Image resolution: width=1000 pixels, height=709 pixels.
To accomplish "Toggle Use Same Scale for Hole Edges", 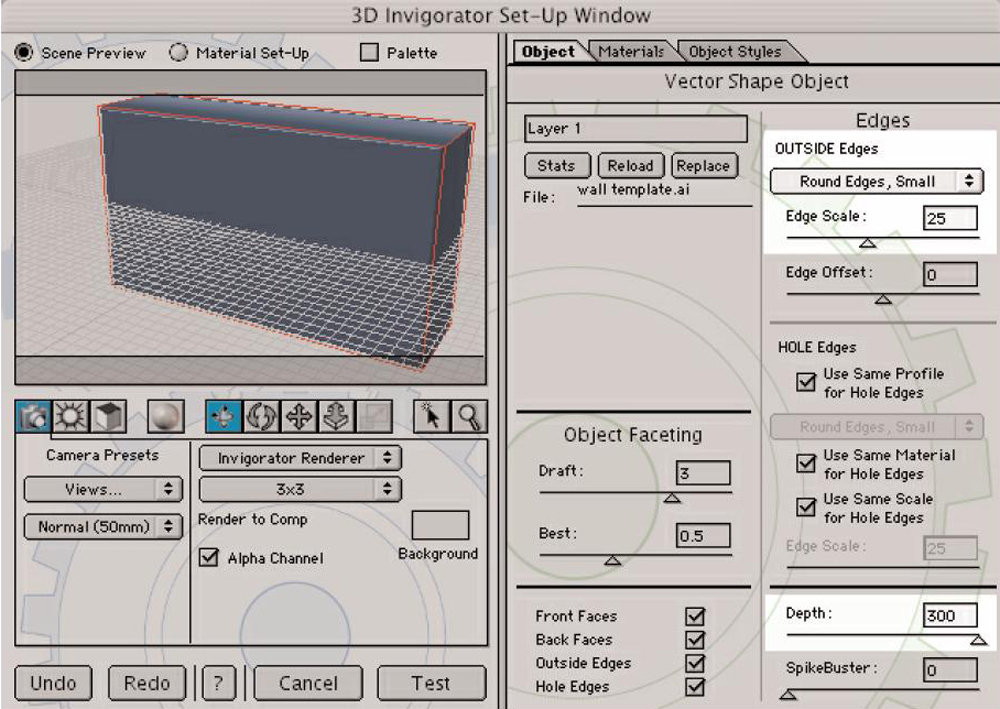I will click(806, 508).
